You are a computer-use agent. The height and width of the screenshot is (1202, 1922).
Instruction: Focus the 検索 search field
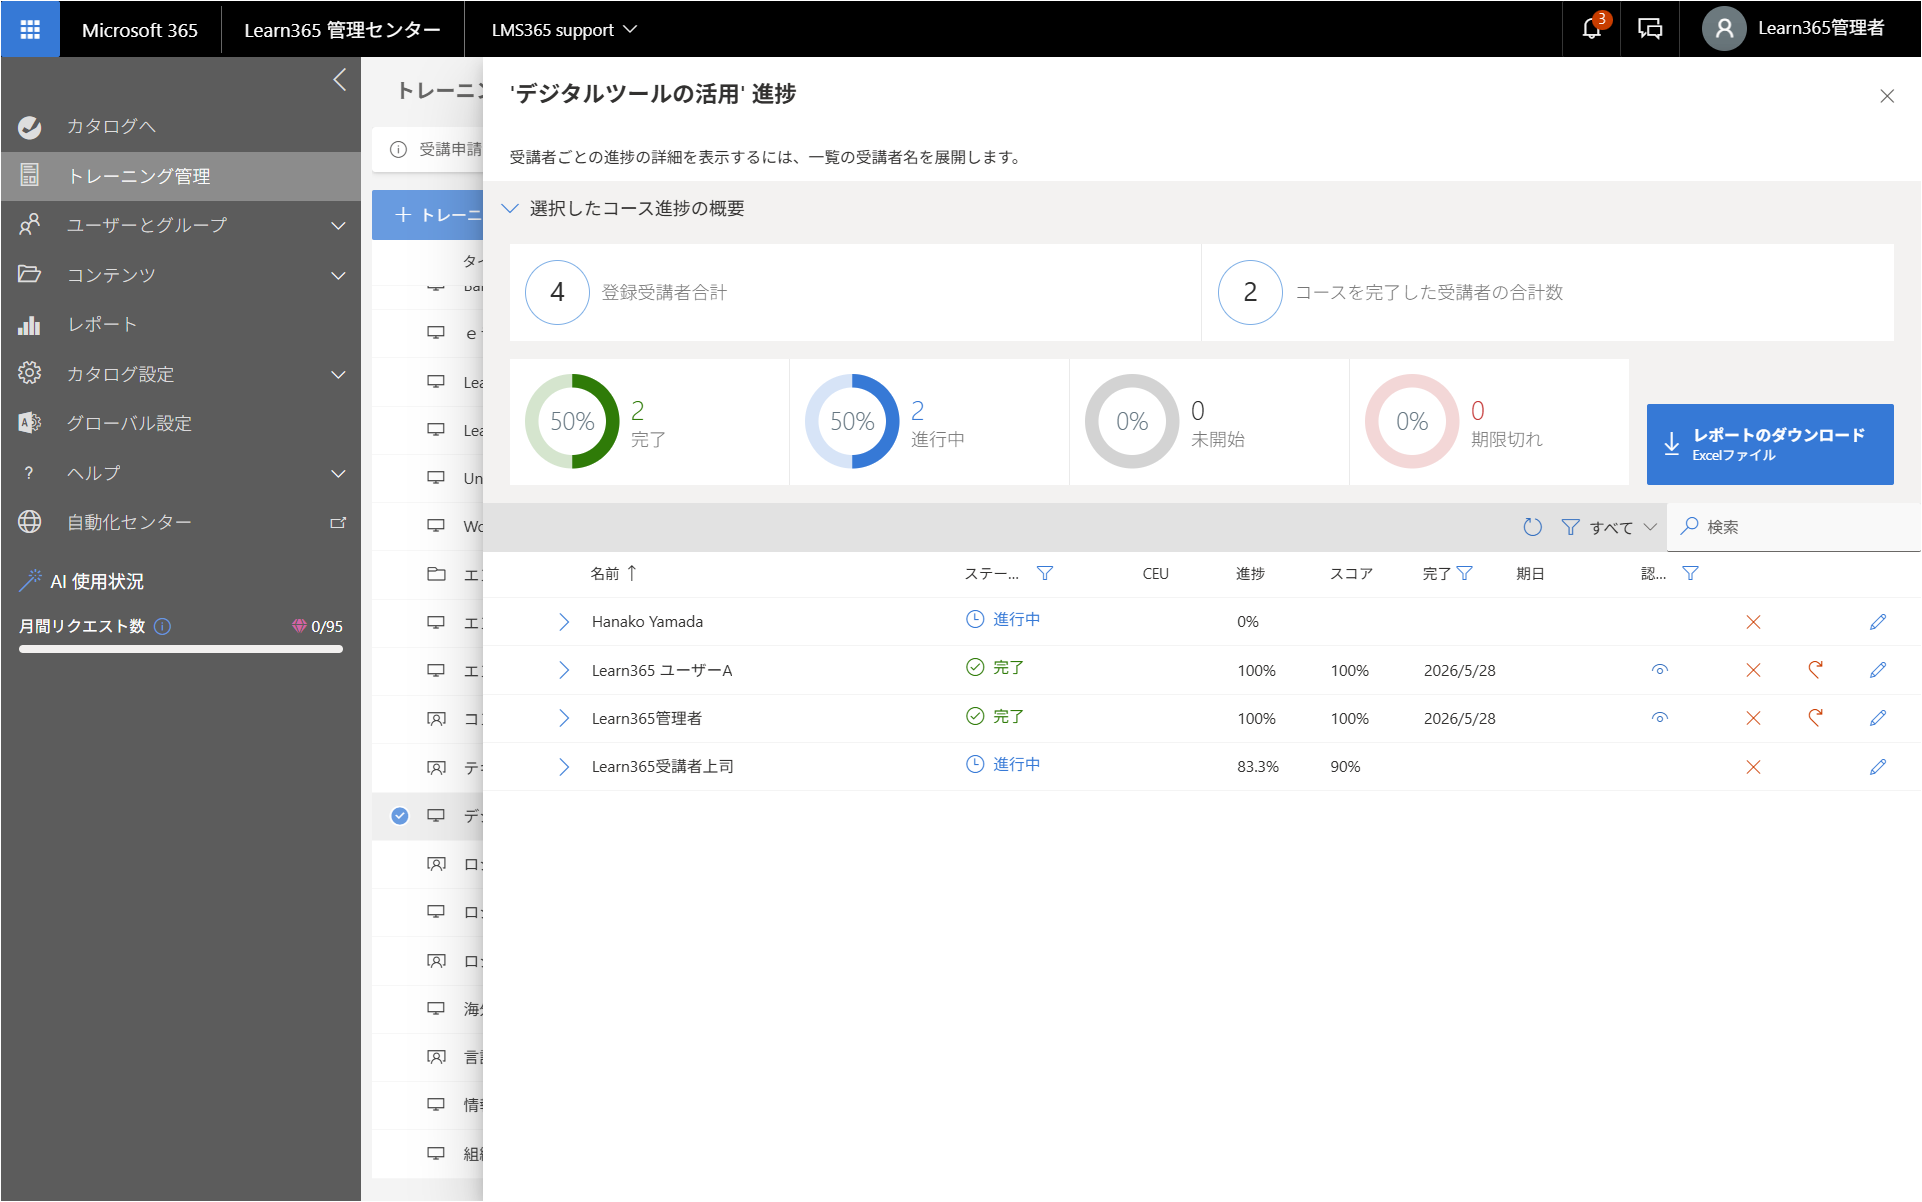[1793, 527]
